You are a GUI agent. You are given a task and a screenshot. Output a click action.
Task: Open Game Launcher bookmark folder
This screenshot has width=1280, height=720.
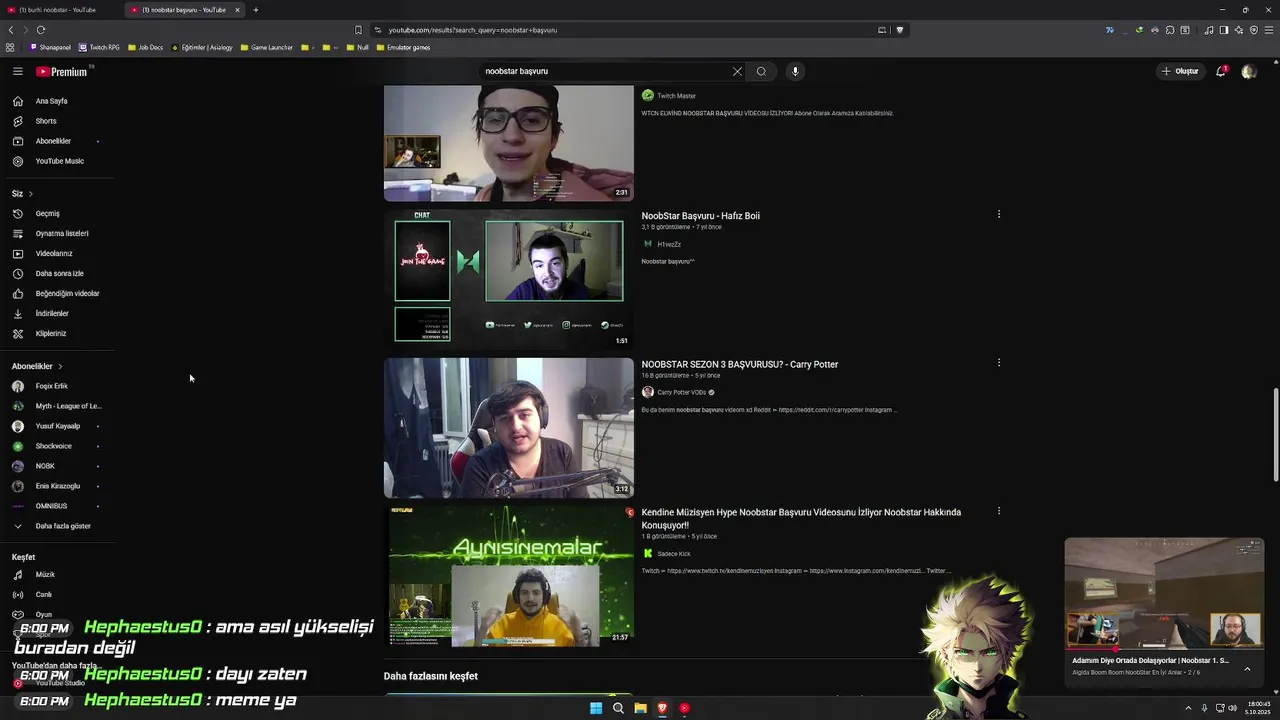coord(267,47)
